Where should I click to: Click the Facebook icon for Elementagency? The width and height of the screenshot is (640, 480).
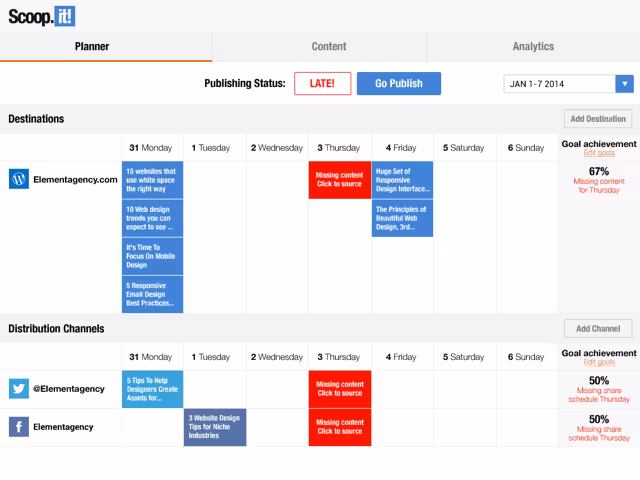pos(19,427)
